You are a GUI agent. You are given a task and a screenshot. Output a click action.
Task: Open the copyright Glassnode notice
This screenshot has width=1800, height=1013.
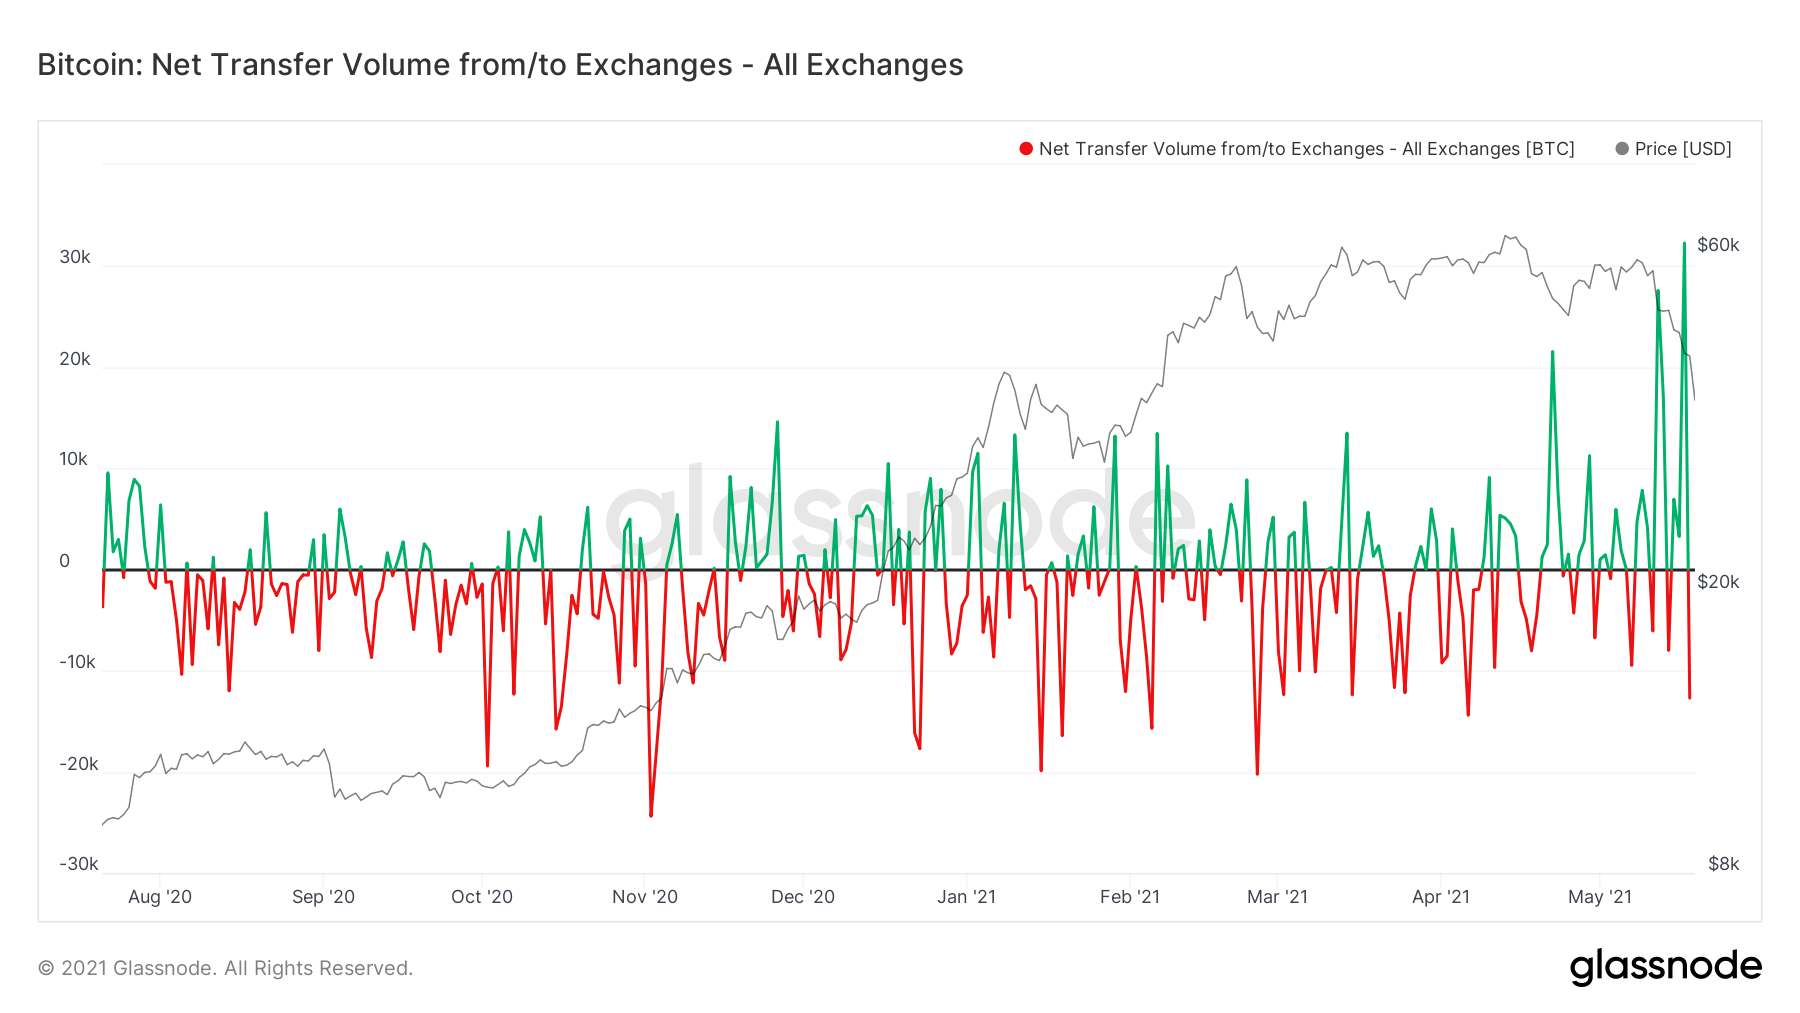pyautogui.click(x=225, y=968)
